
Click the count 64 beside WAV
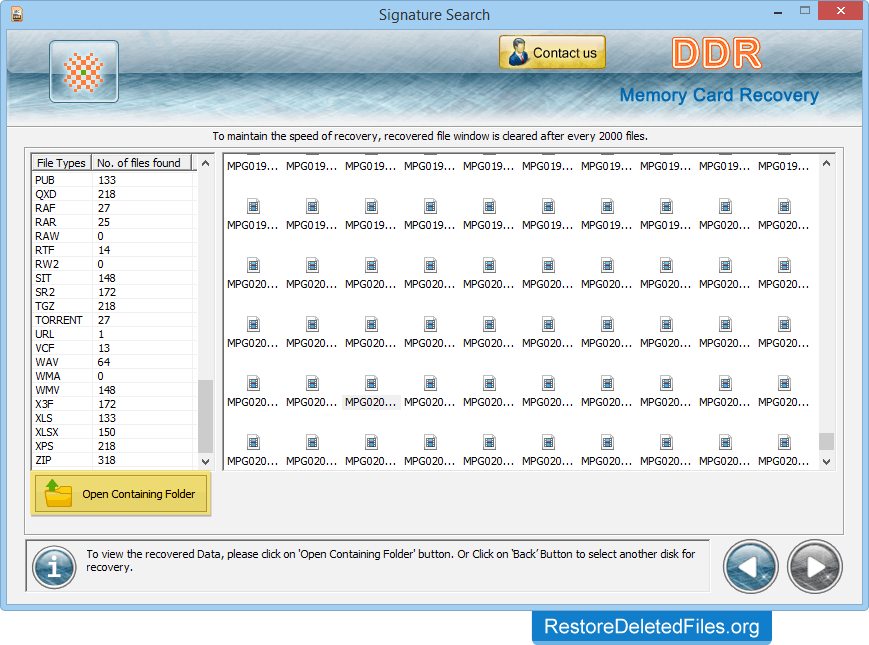(104, 362)
